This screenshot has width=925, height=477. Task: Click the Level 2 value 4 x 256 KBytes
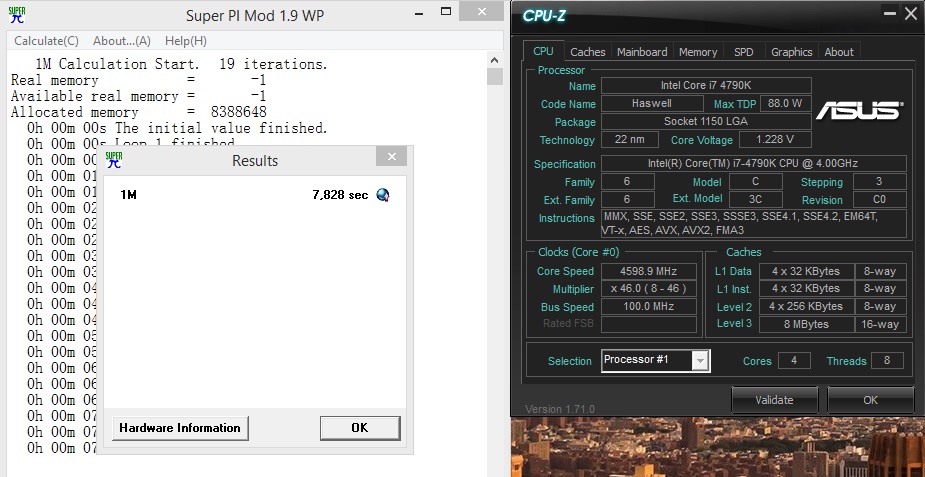(806, 307)
